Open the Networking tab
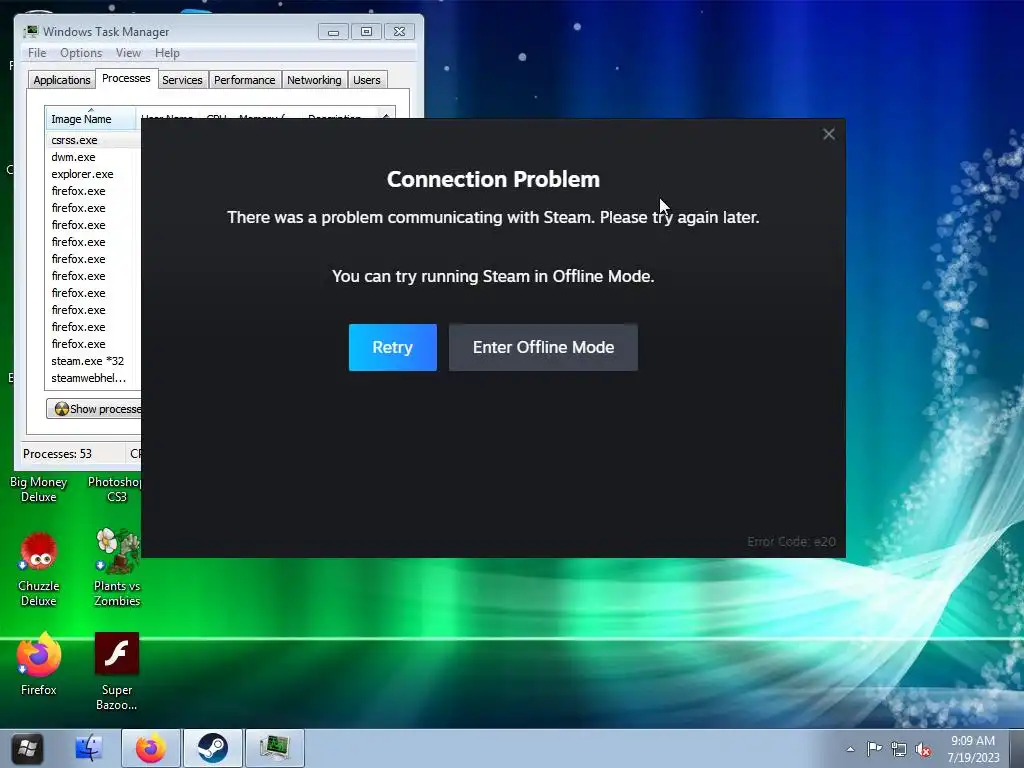Viewport: 1024px width, 768px height. tap(314, 80)
